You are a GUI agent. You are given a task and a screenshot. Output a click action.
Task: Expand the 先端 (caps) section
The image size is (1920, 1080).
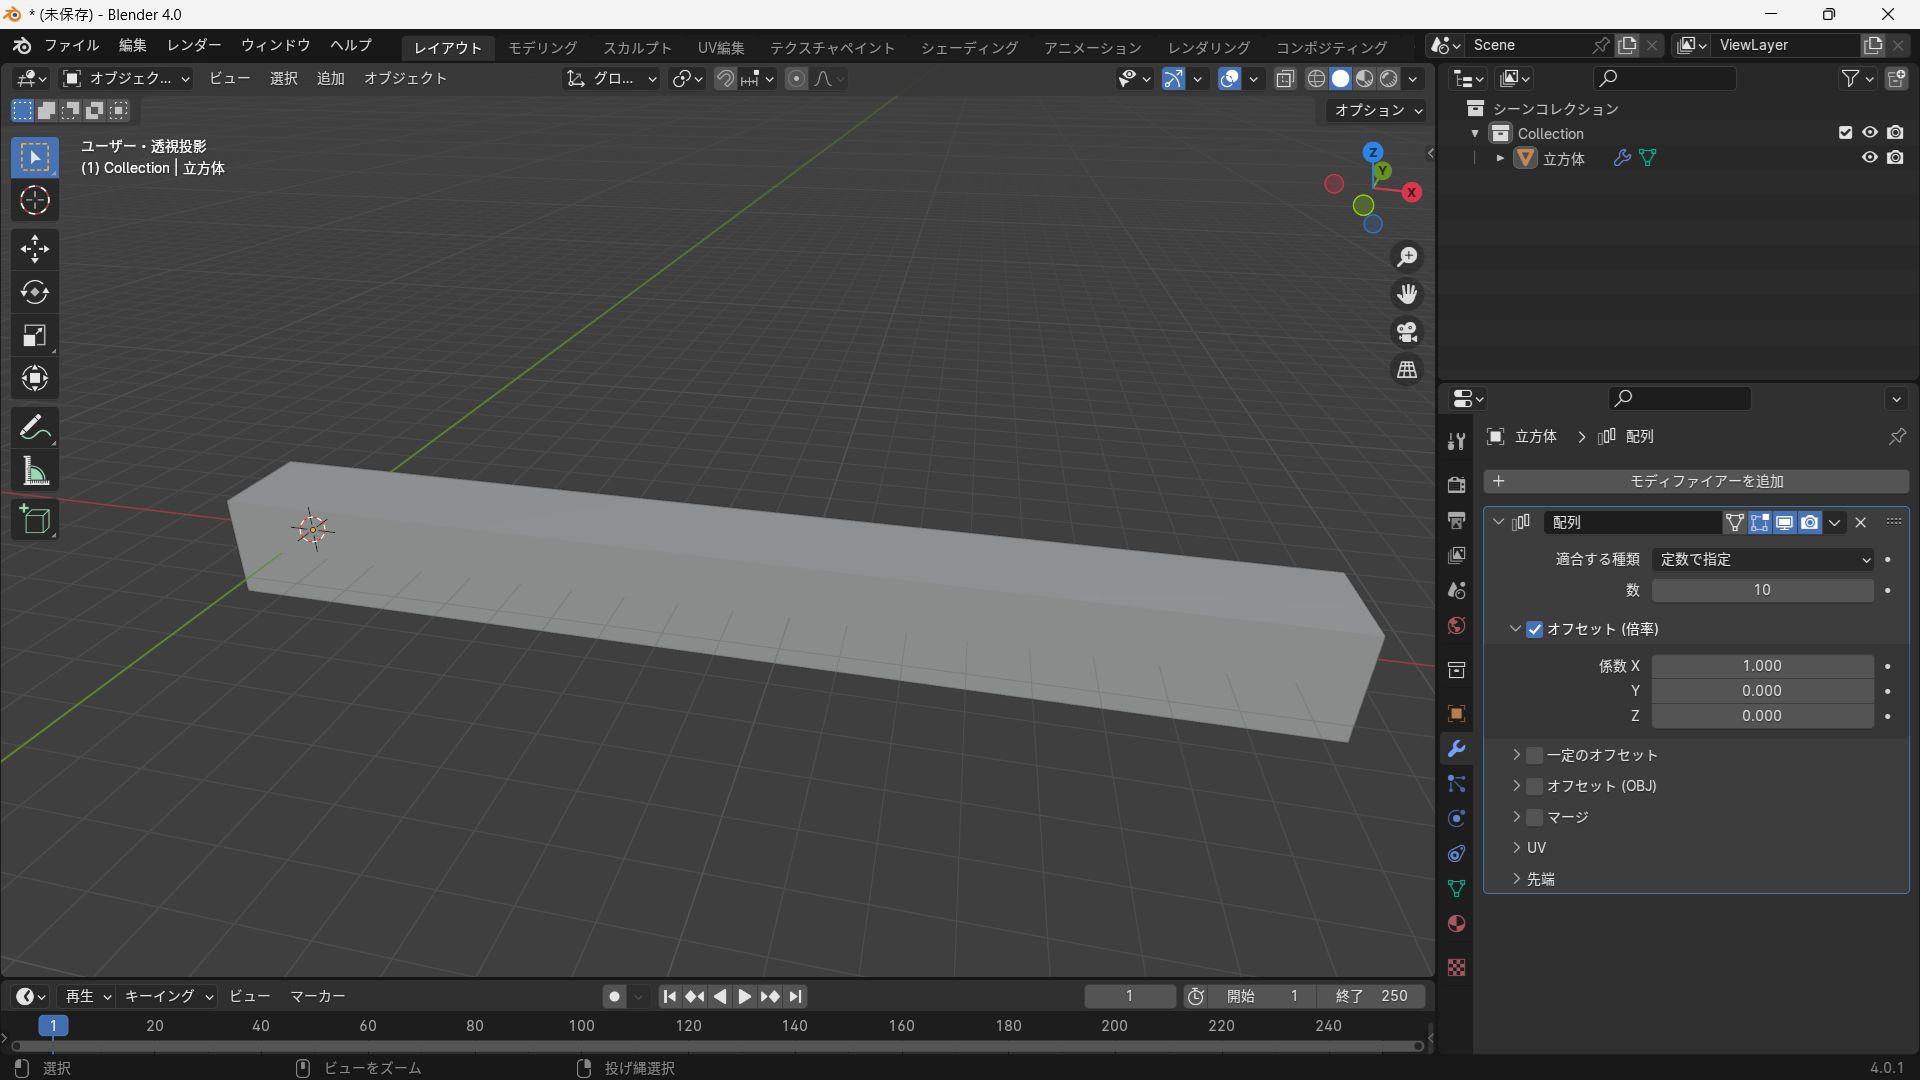tap(1517, 879)
